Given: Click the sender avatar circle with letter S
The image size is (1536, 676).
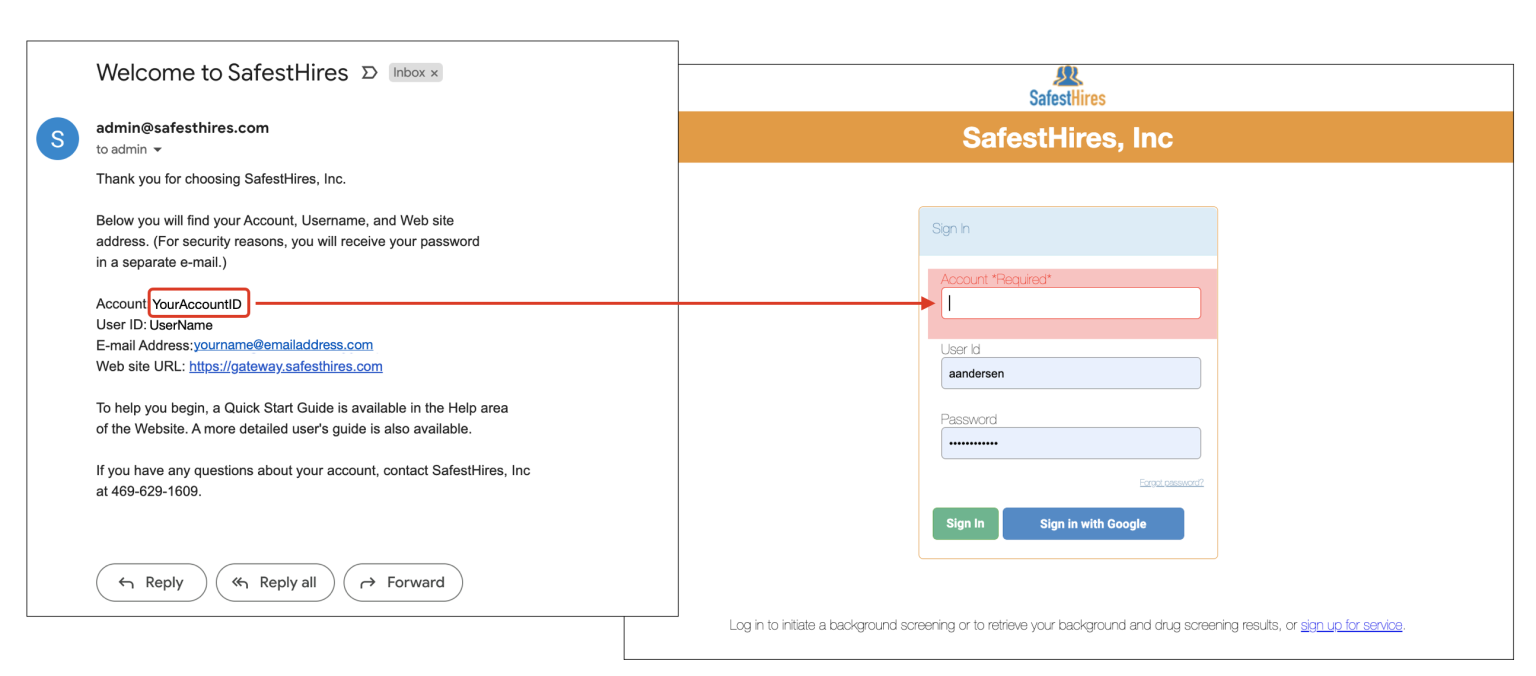Looking at the screenshot, I should pyautogui.click(x=57, y=138).
